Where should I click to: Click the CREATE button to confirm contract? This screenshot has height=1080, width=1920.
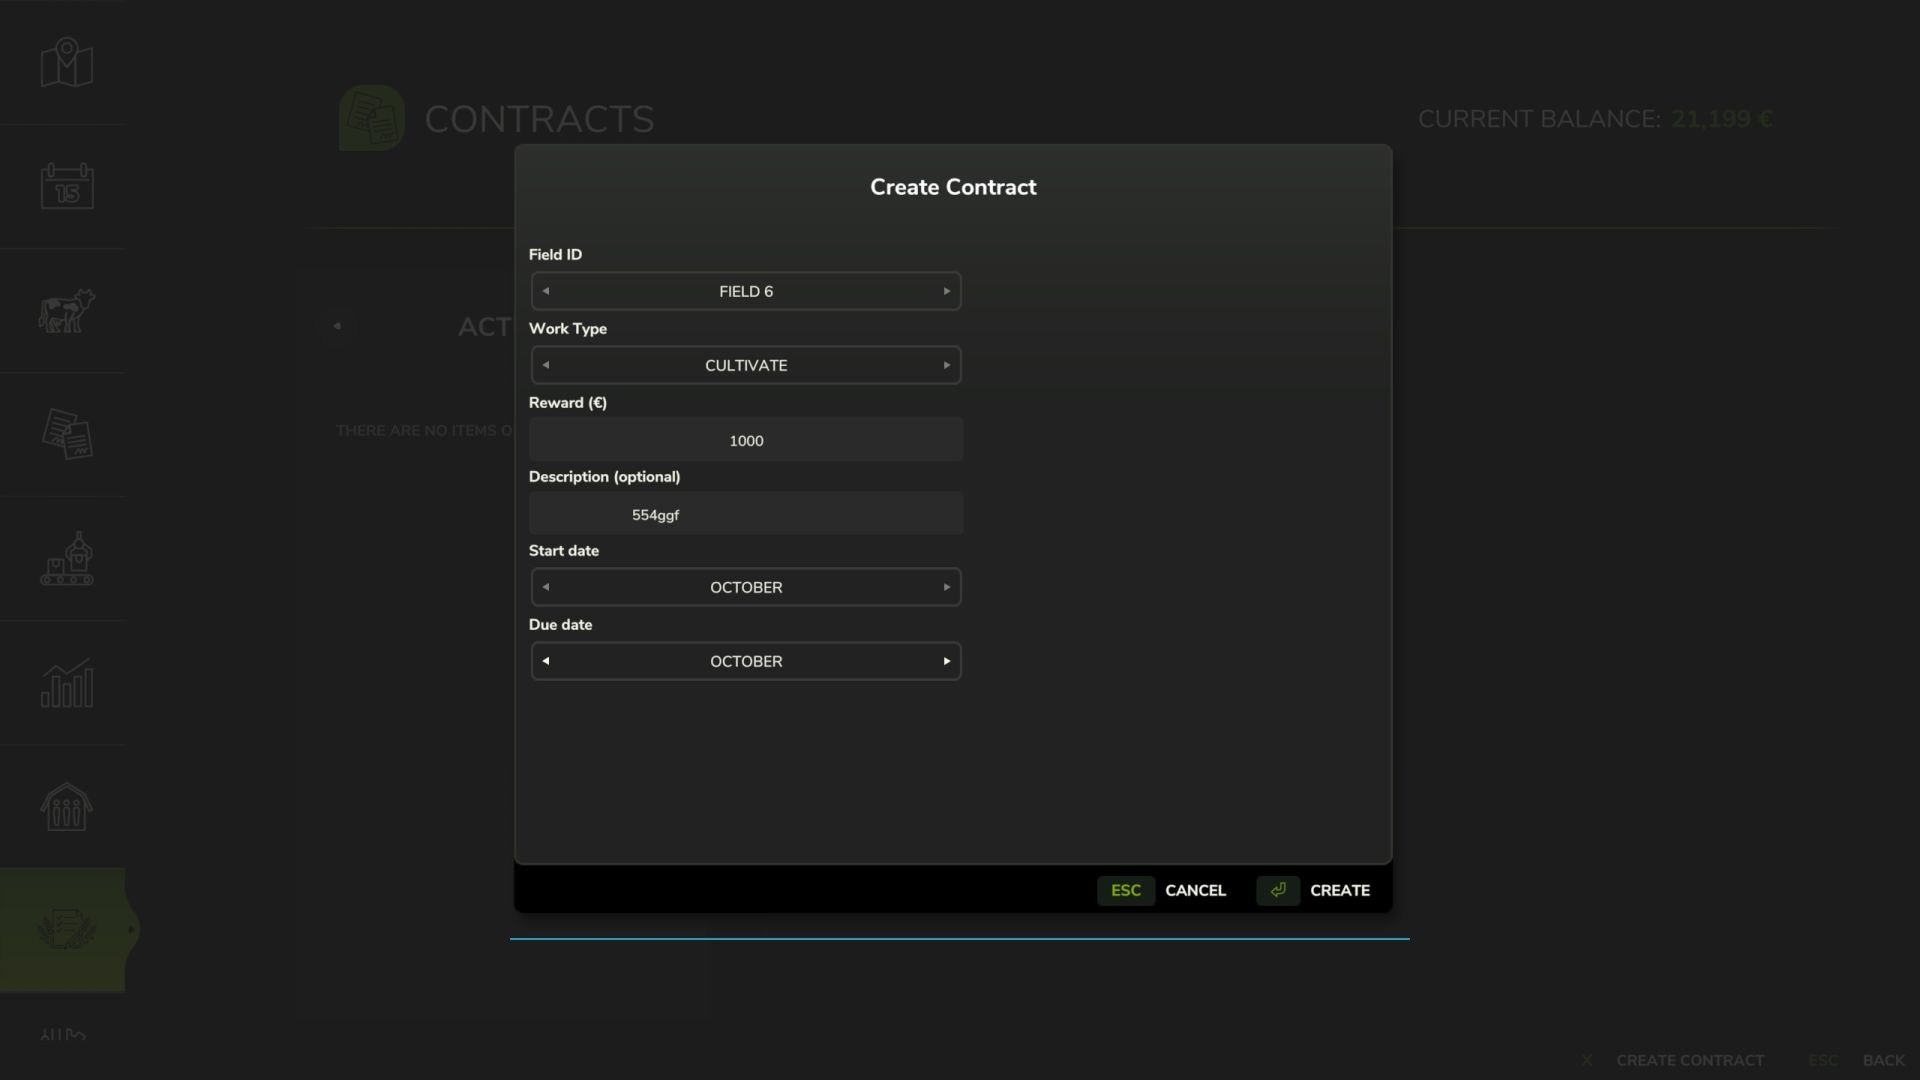tap(1340, 890)
